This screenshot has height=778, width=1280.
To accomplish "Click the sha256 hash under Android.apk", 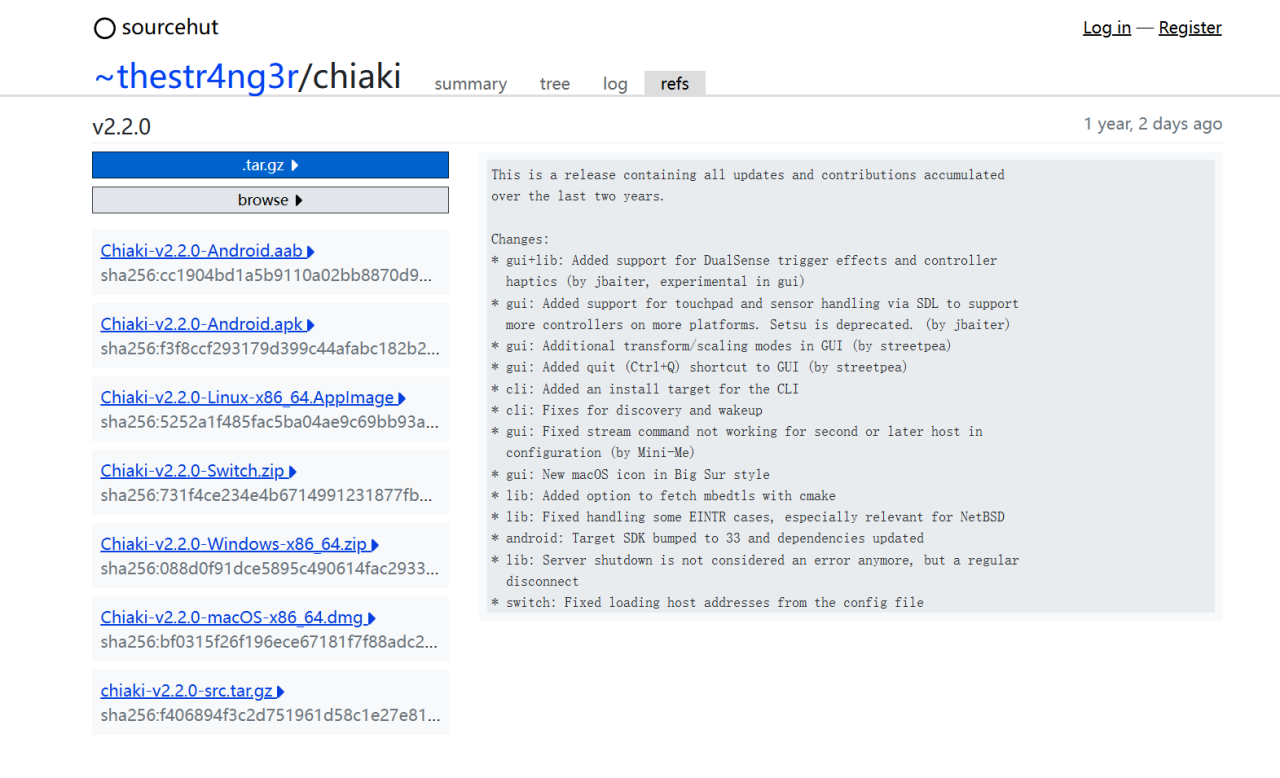I will pos(270,348).
